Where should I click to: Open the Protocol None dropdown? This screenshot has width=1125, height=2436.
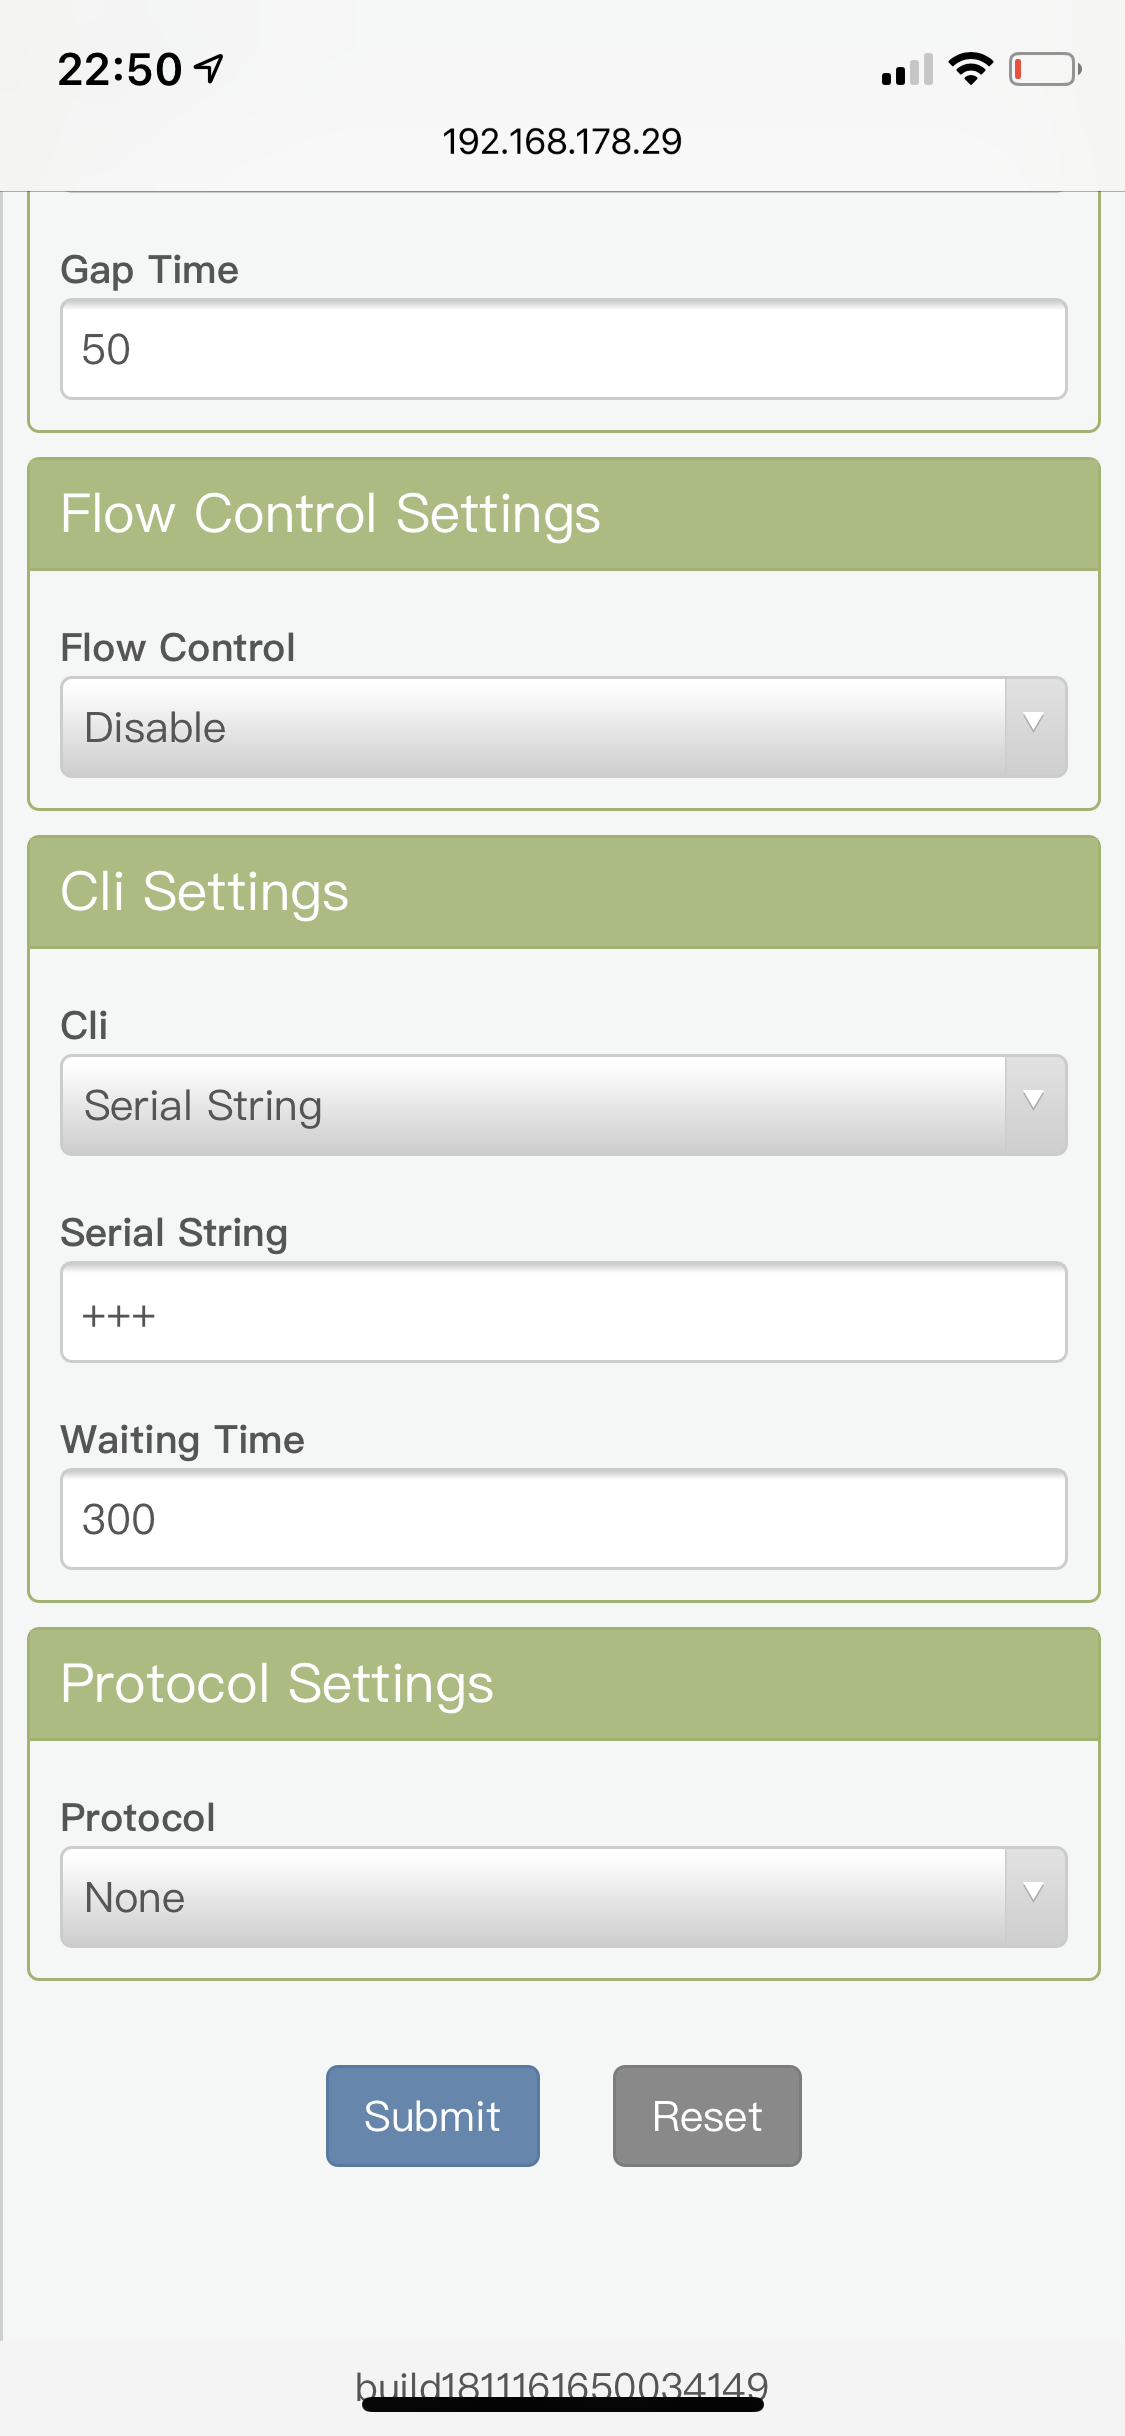[x=532, y=1897]
